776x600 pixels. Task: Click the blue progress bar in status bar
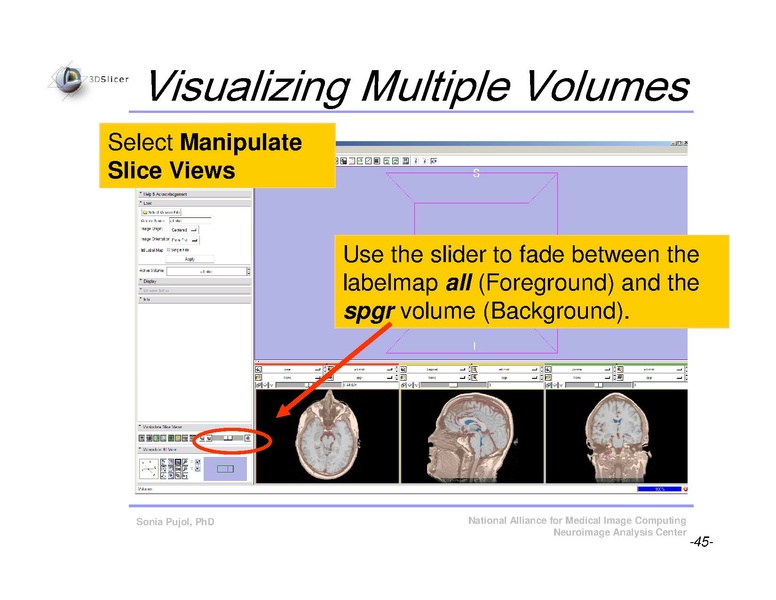(659, 489)
